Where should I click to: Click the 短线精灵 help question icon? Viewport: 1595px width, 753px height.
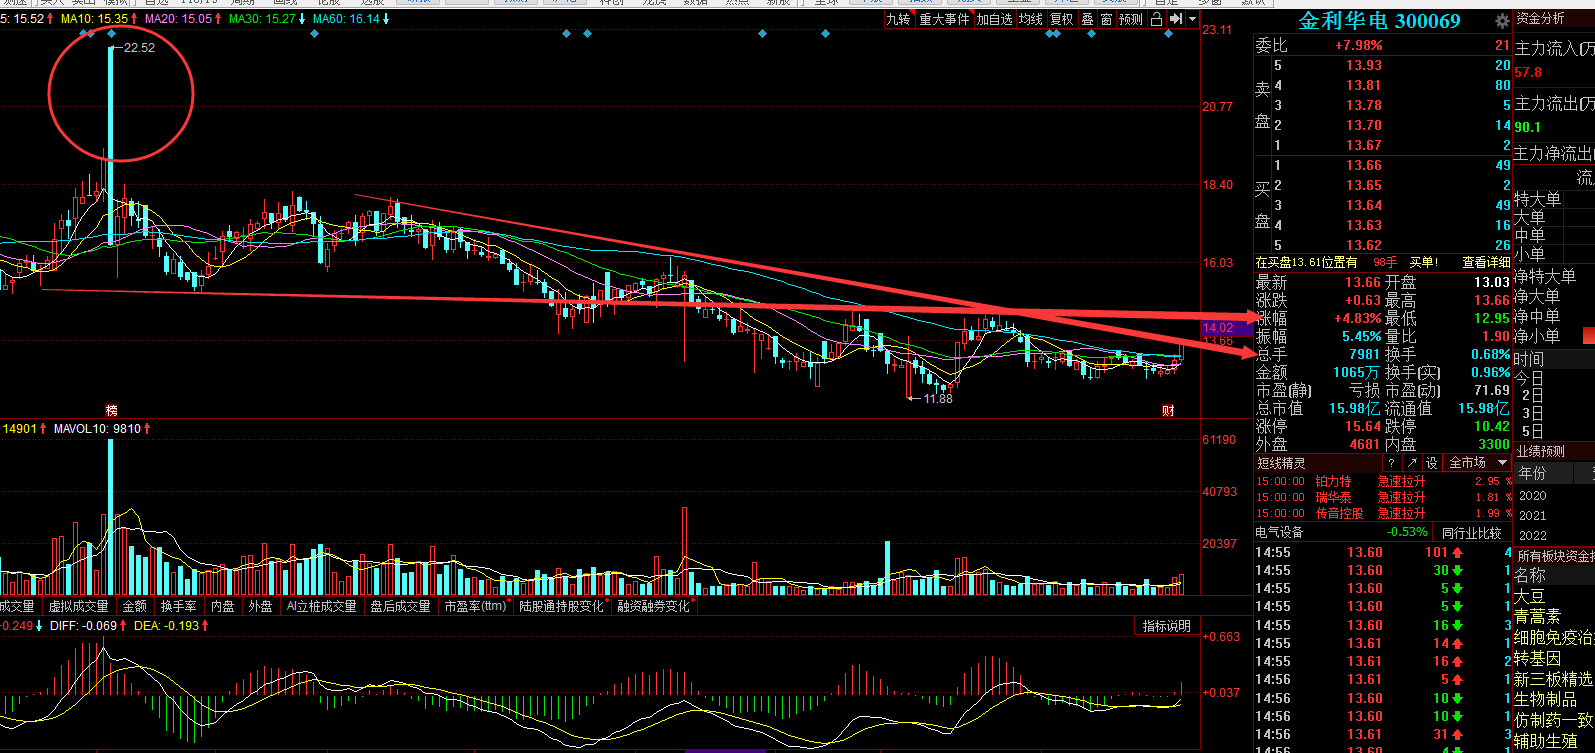(1391, 463)
